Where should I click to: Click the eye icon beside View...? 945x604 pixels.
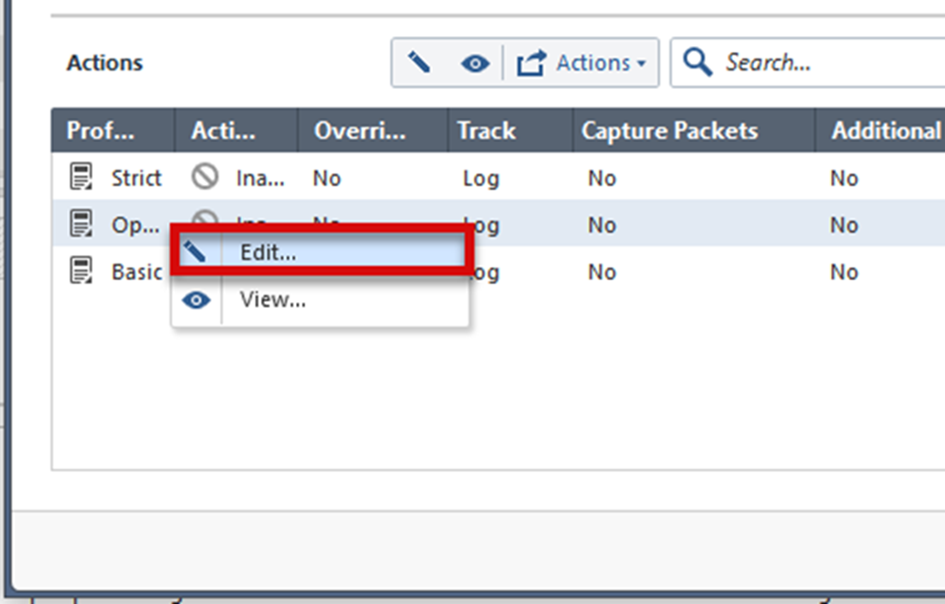[196, 300]
